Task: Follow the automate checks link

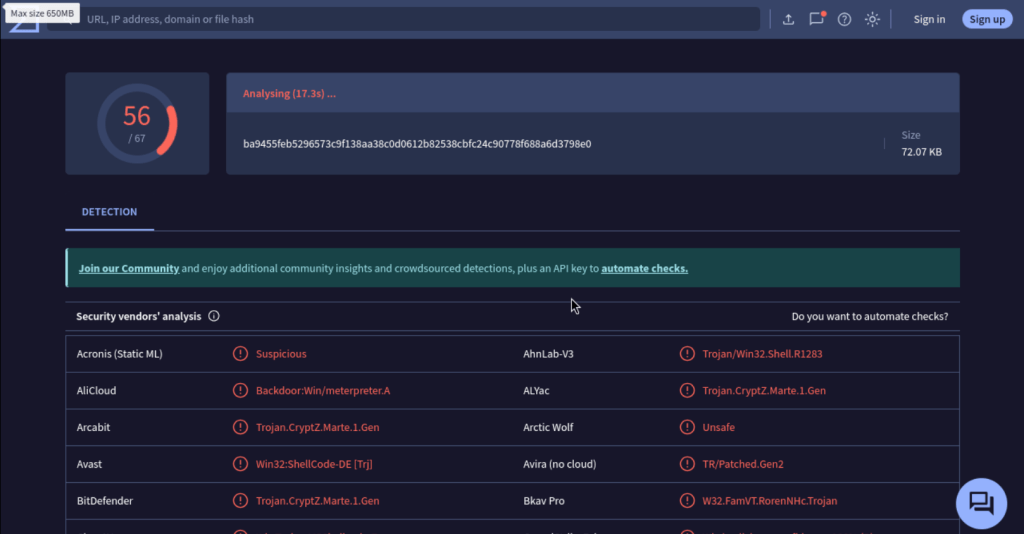Action: (x=644, y=268)
